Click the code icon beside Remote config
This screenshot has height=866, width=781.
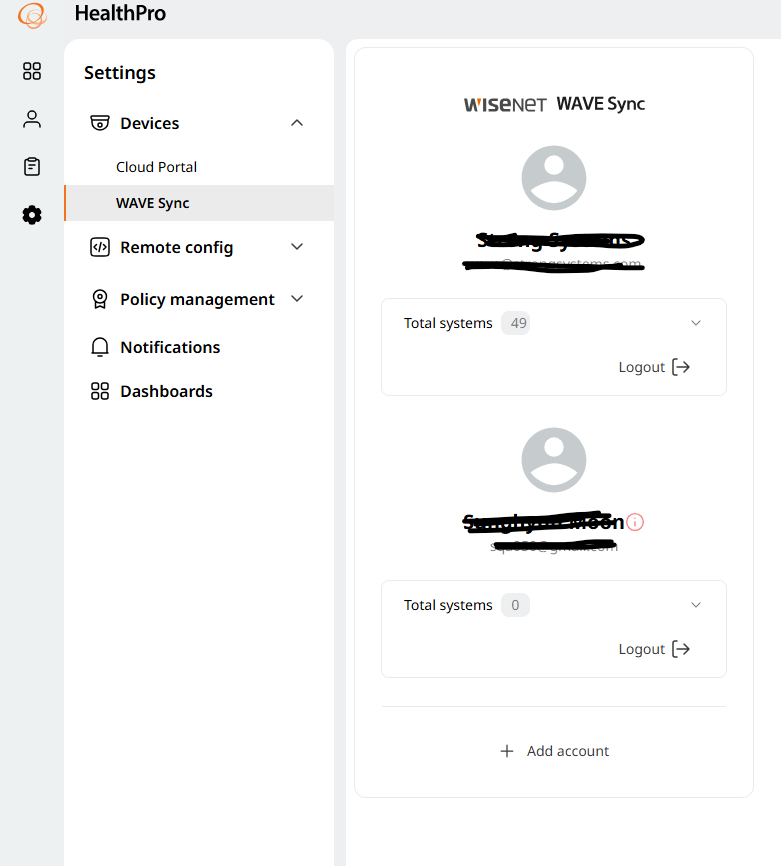(100, 247)
